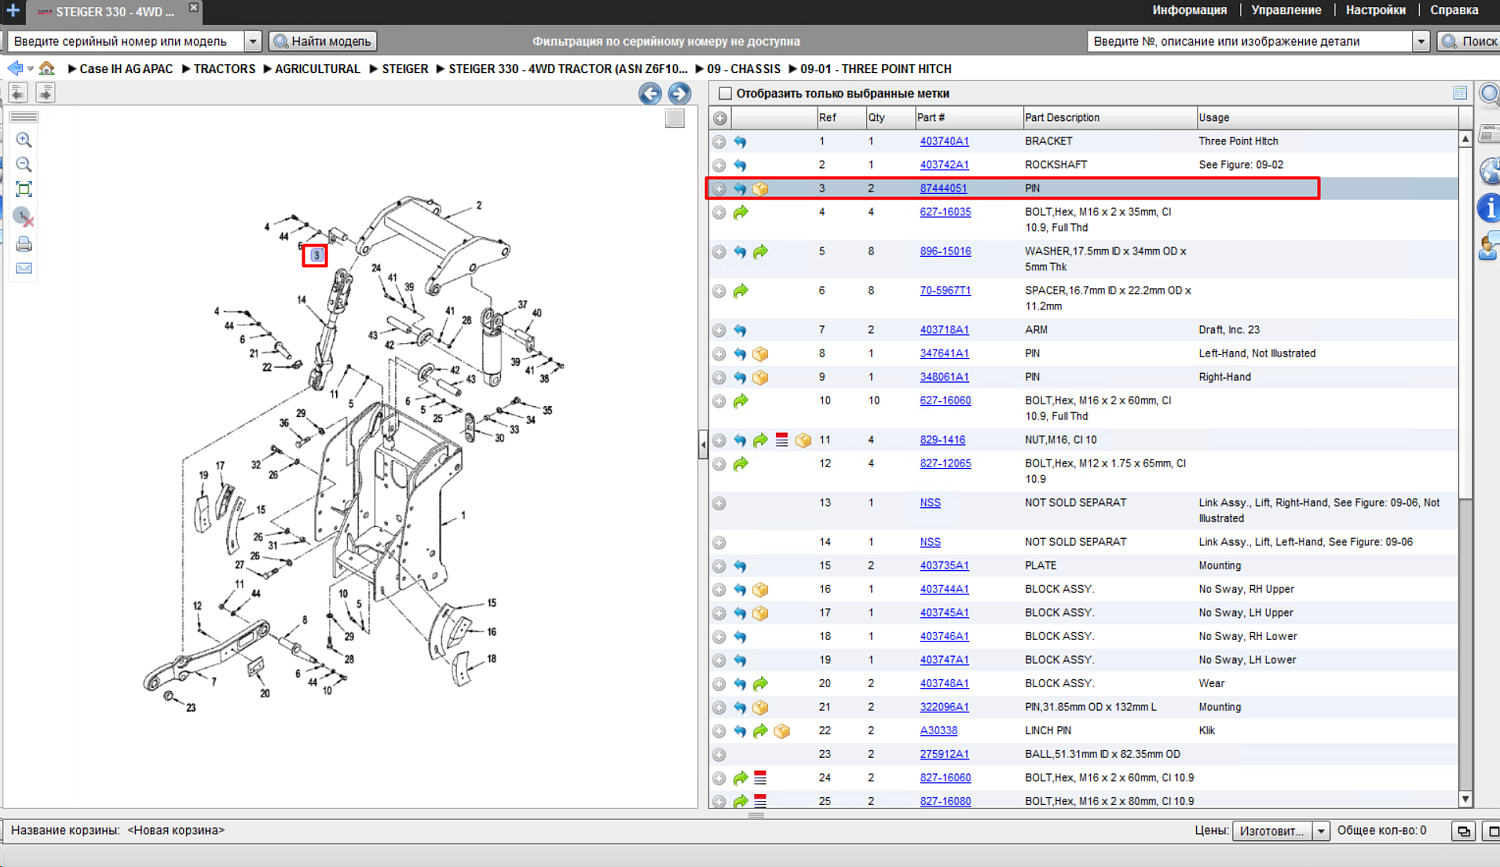Image resolution: width=1500 pixels, height=867 pixels.
Task: Sort the table by Ref column header
Action: [840, 118]
